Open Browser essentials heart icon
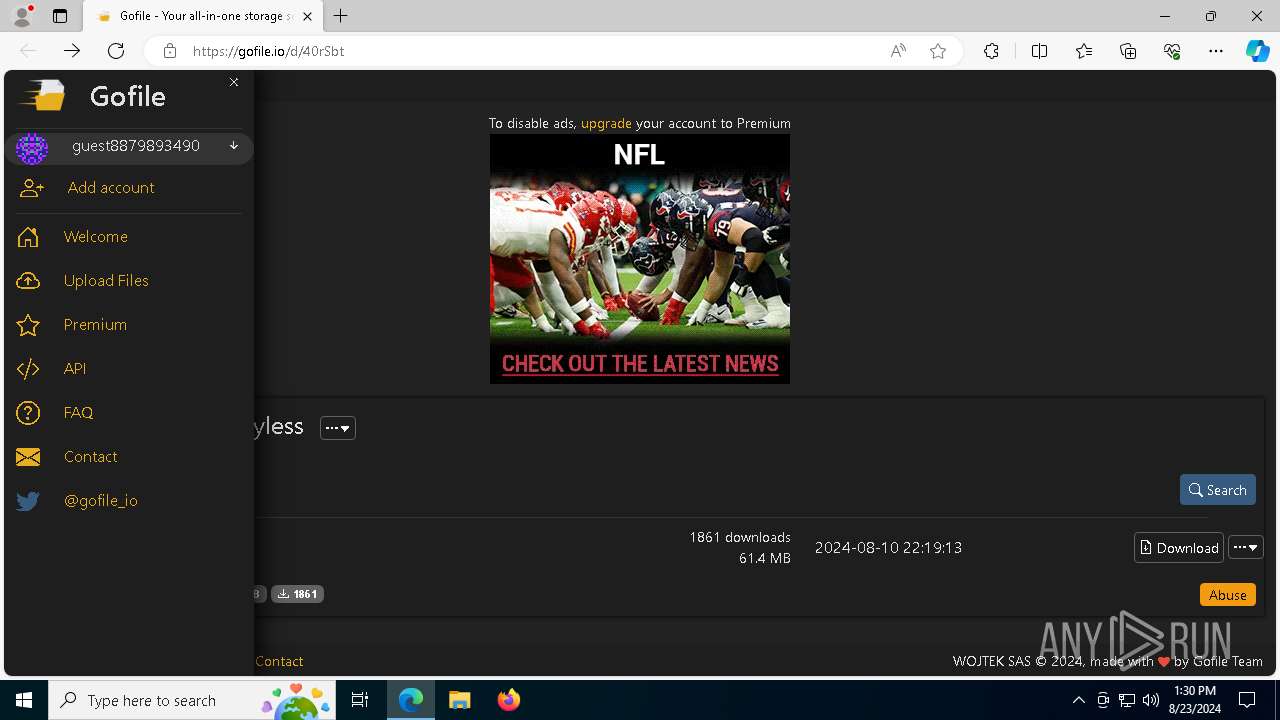Image resolution: width=1280 pixels, height=720 pixels. [1172, 51]
